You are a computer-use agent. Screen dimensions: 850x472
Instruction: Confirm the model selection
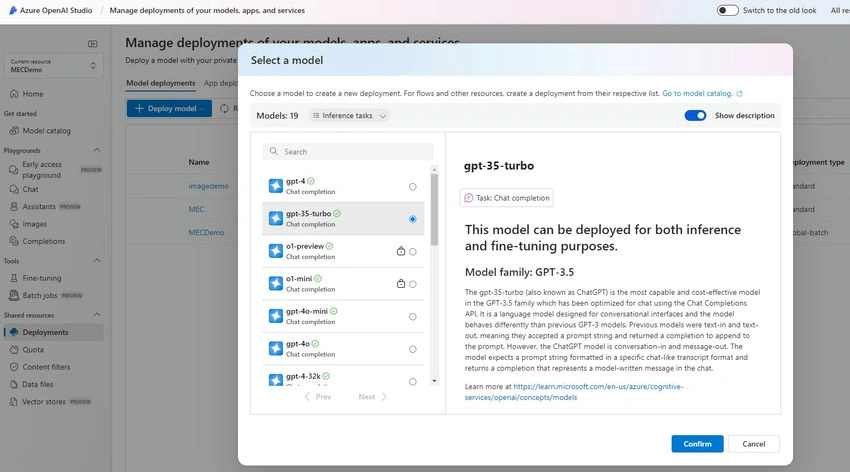tap(697, 444)
